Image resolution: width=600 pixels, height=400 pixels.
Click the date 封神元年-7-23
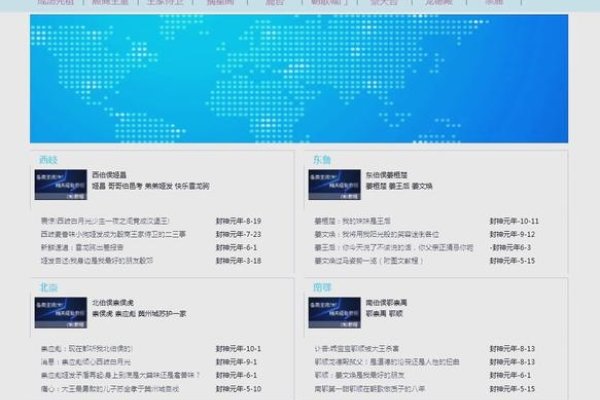click(238, 234)
